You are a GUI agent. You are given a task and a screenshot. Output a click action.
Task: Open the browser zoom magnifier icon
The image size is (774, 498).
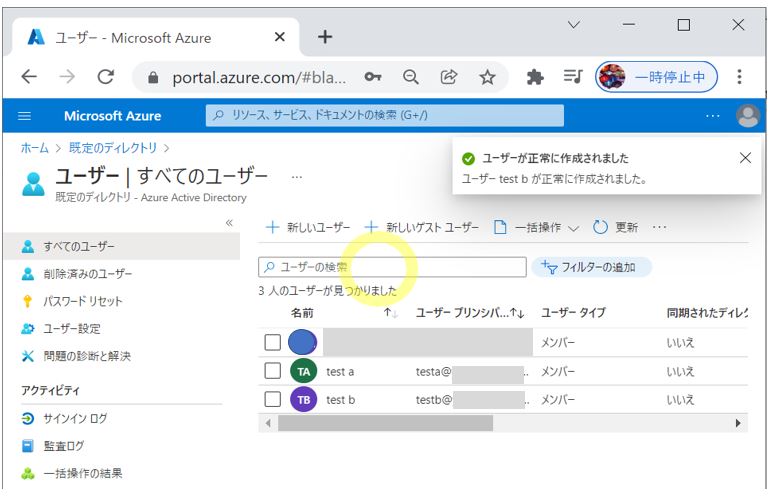[x=411, y=77]
